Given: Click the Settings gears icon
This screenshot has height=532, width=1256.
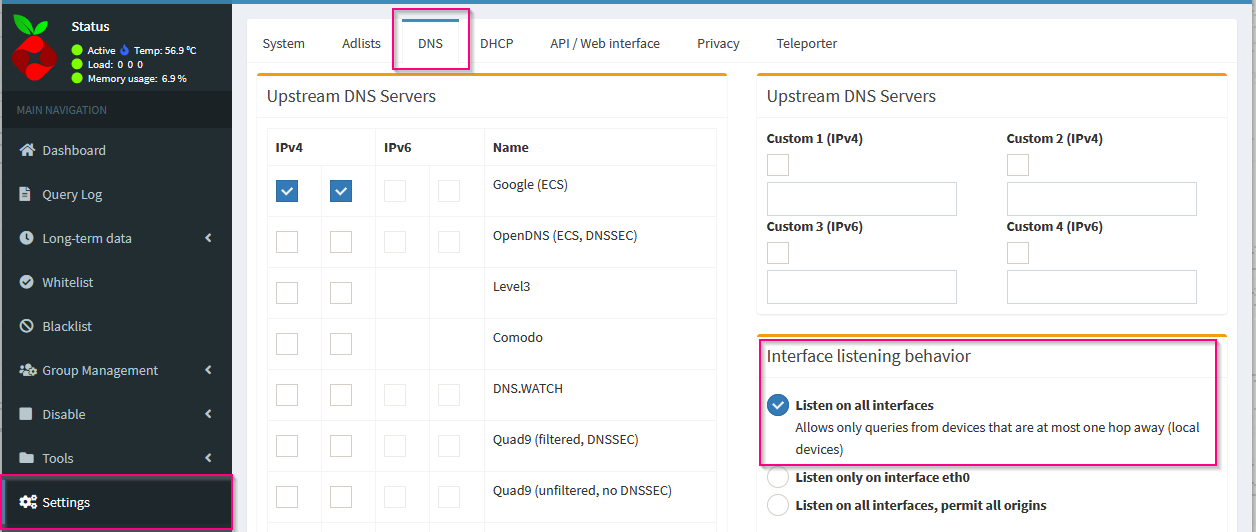Looking at the screenshot, I should [x=27, y=502].
